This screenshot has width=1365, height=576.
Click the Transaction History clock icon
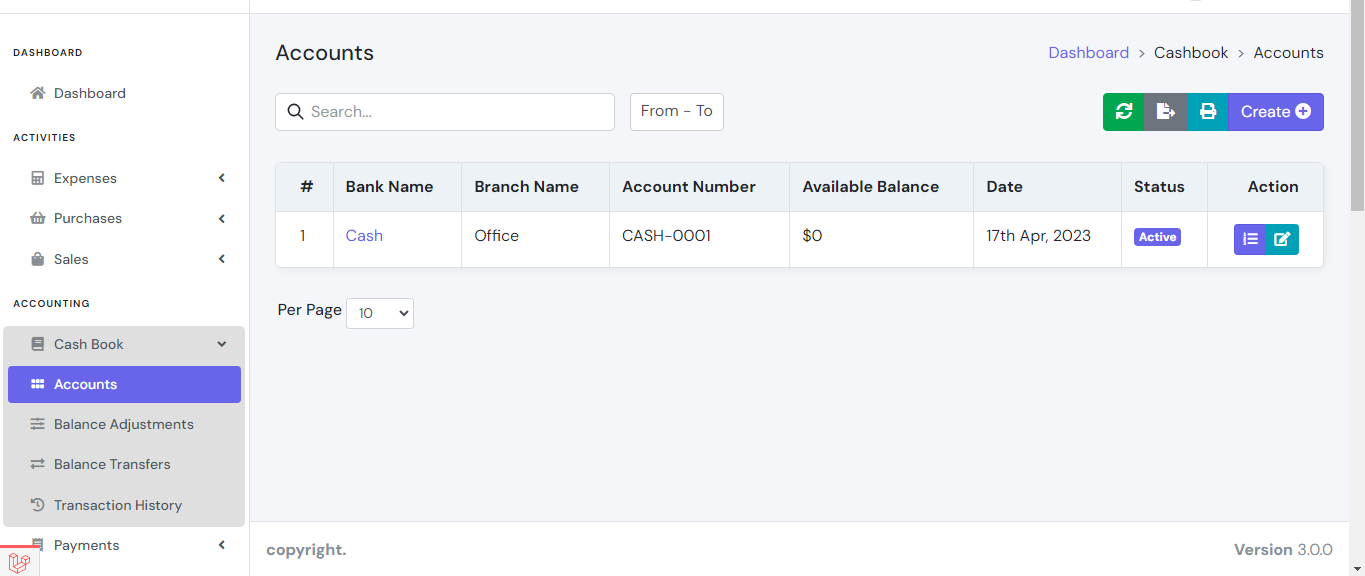point(38,504)
